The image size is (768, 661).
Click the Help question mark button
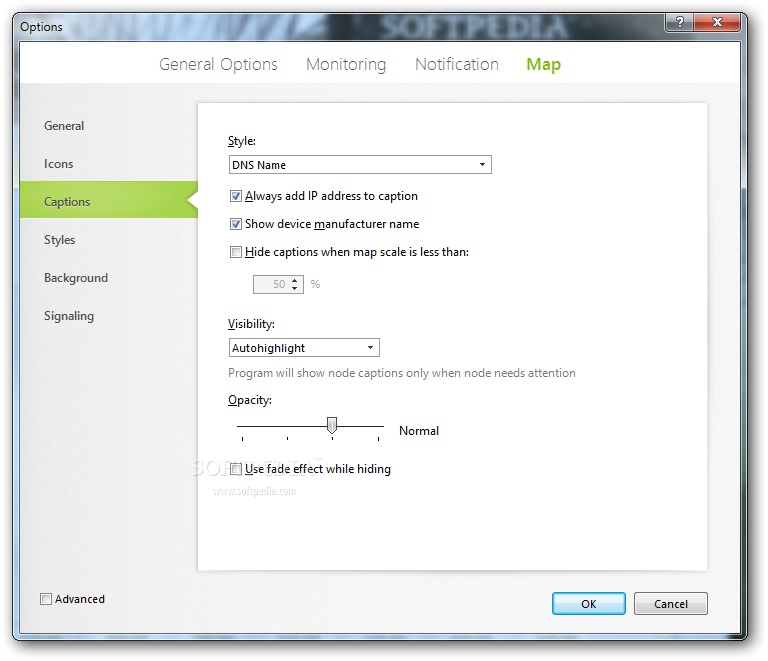[679, 22]
